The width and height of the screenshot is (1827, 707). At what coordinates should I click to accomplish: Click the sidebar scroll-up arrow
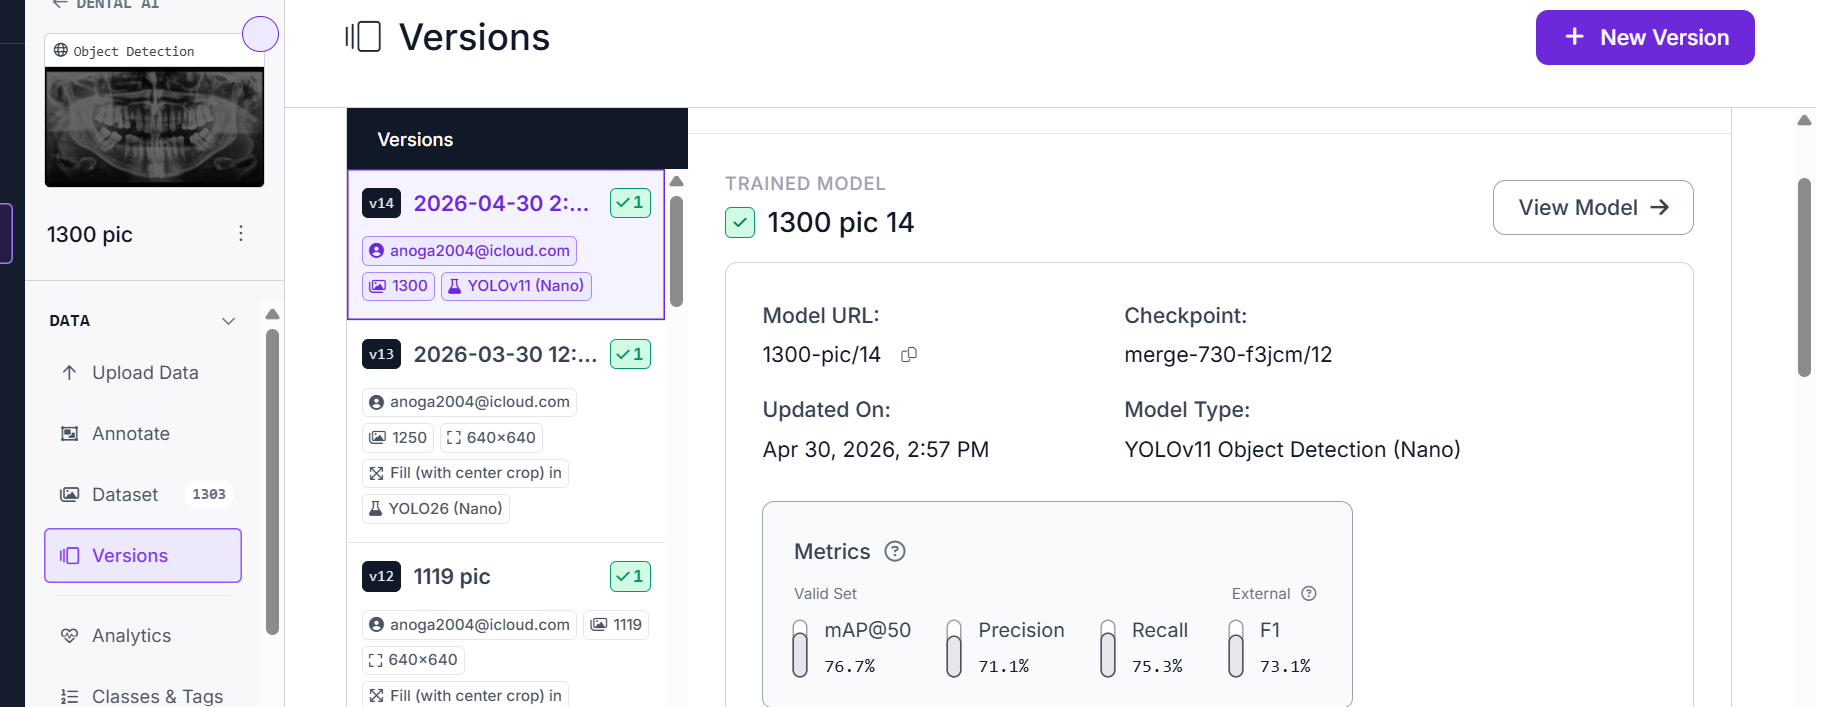pyautogui.click(x=272, y=314)
